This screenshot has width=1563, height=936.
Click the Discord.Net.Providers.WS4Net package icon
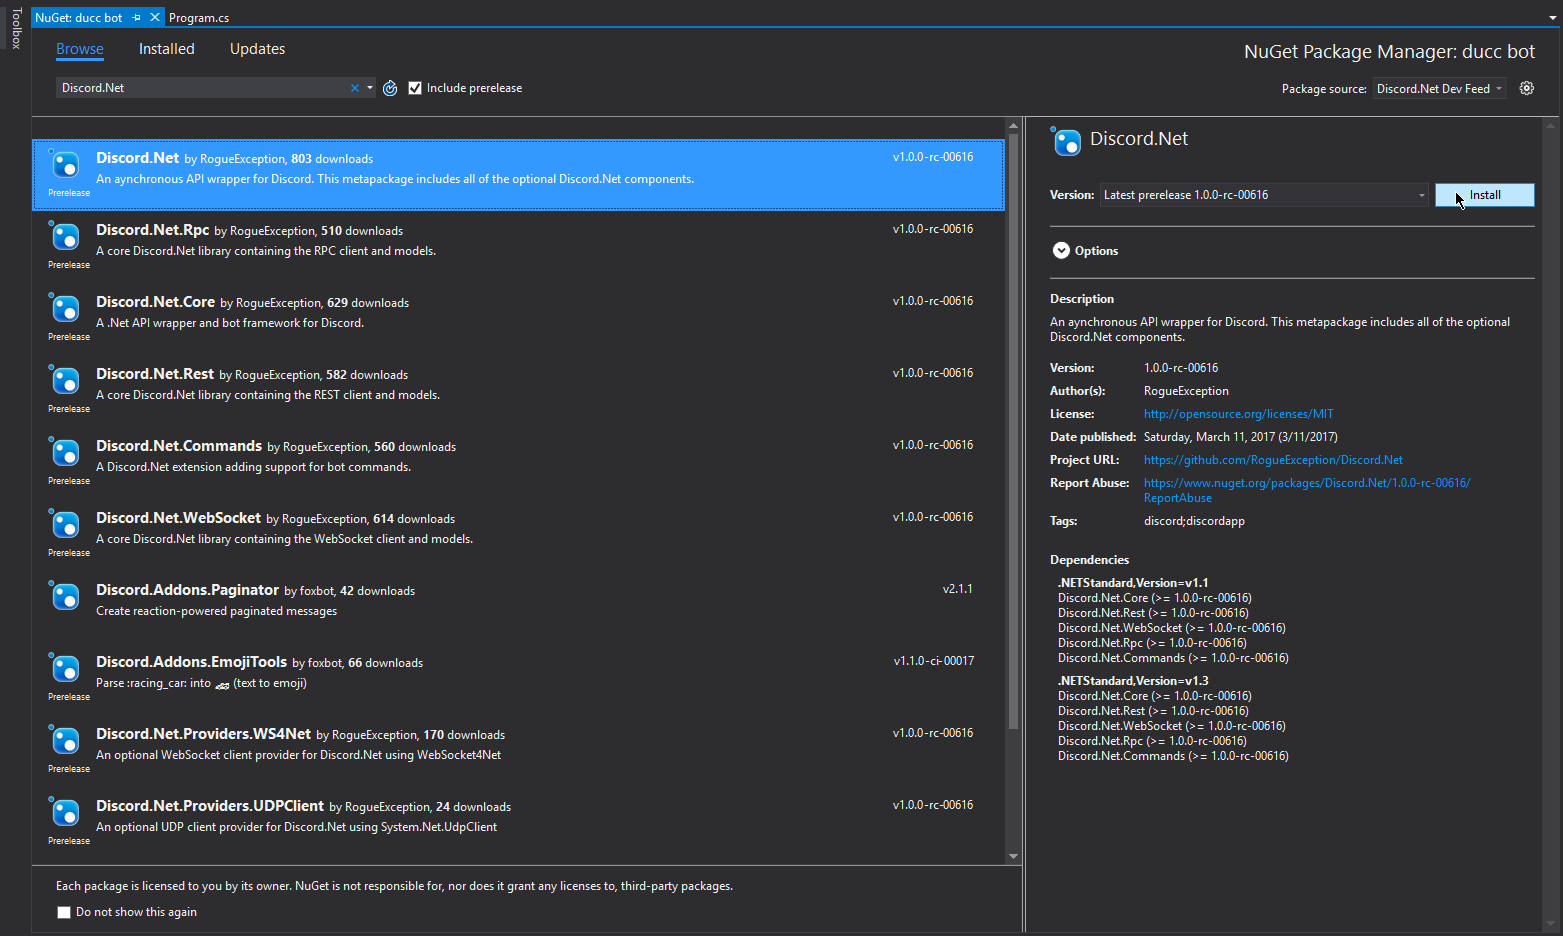tap(65, 740)
